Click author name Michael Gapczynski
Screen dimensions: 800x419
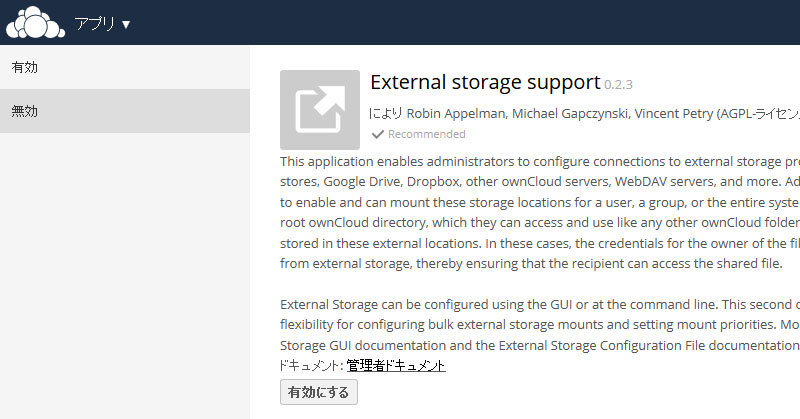pyautogui.click(x=570, y=113)
